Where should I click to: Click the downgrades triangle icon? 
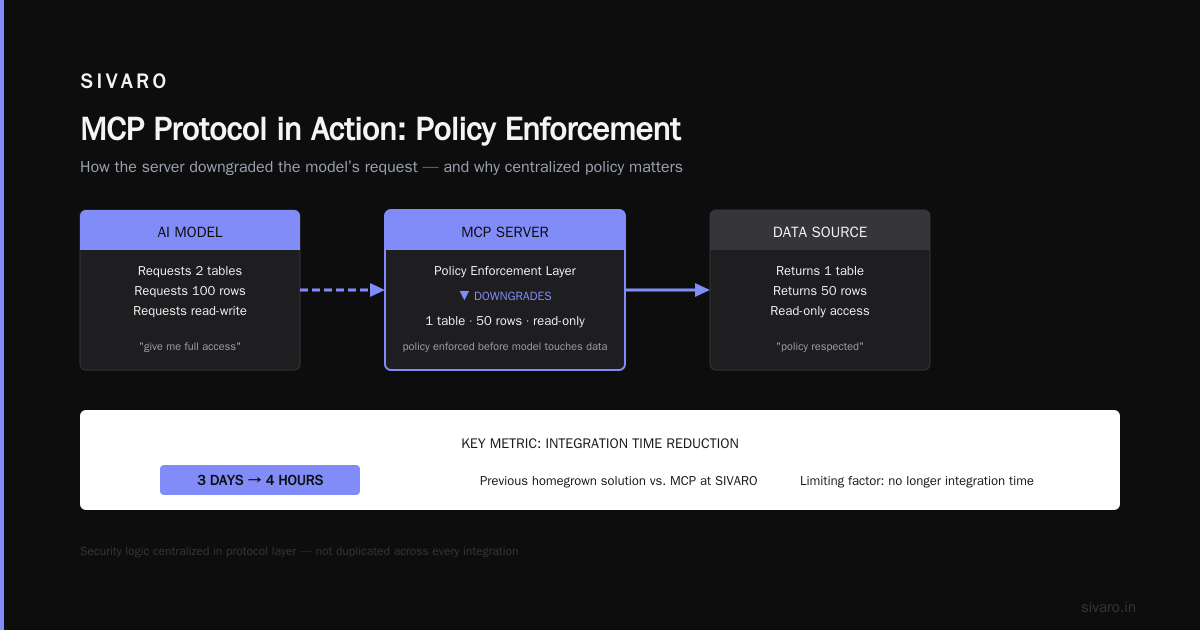click(x=464, y=296)
